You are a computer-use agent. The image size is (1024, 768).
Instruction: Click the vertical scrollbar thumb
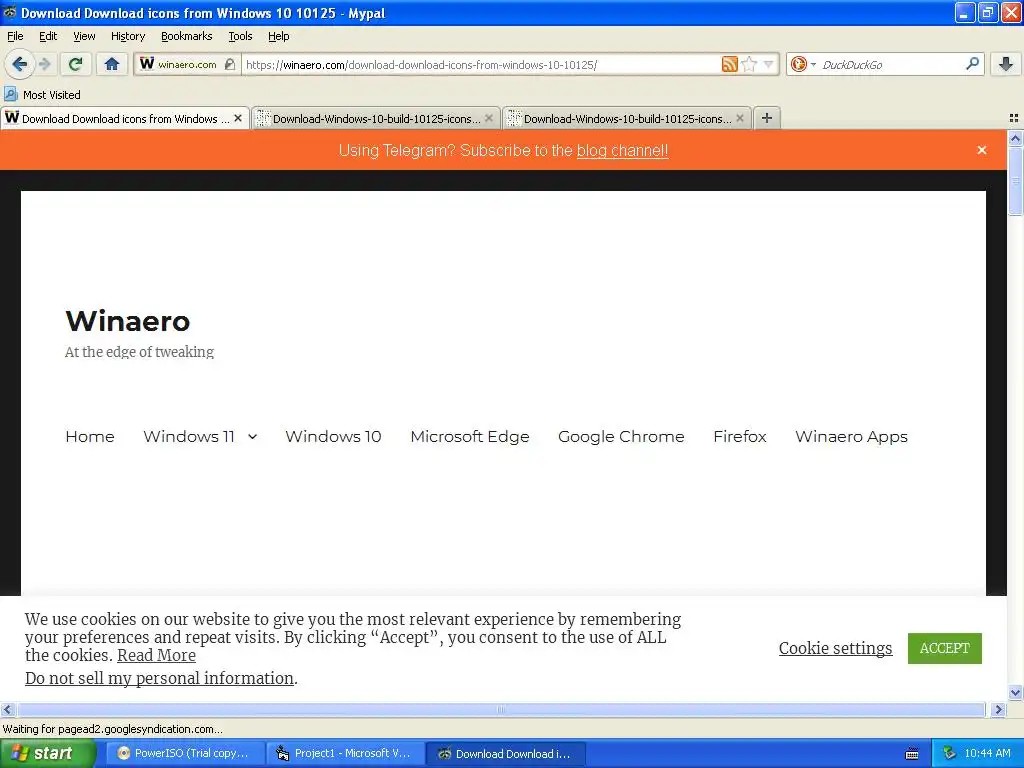tap(1015, 181)
